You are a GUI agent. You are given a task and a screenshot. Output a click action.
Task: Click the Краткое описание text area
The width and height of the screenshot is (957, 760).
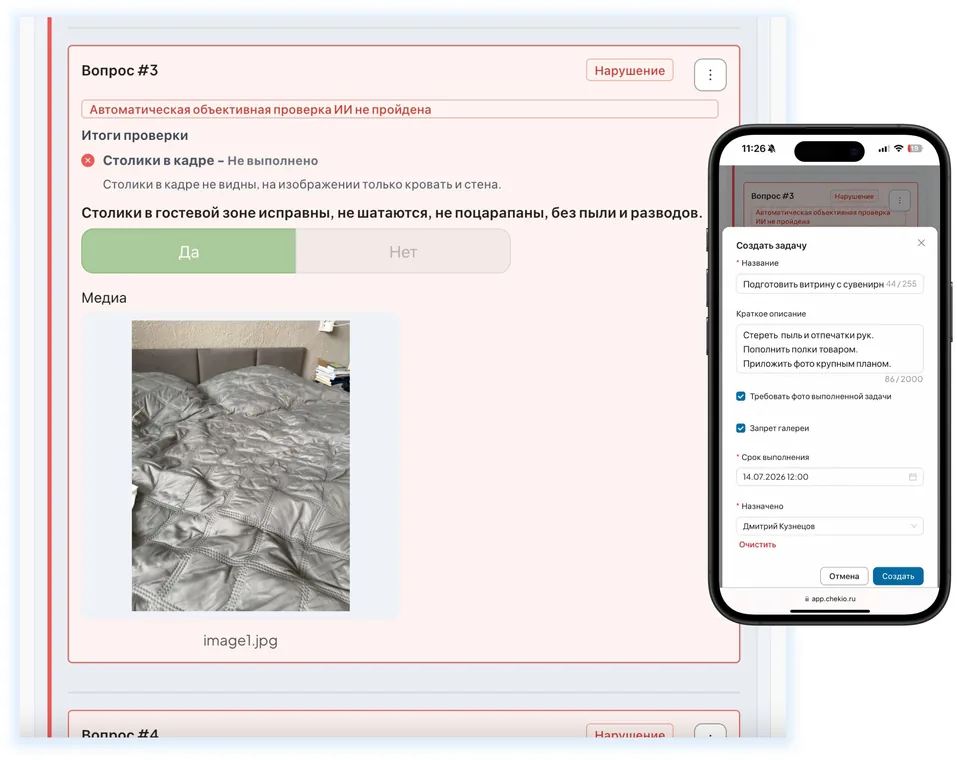tap(829, 349)
